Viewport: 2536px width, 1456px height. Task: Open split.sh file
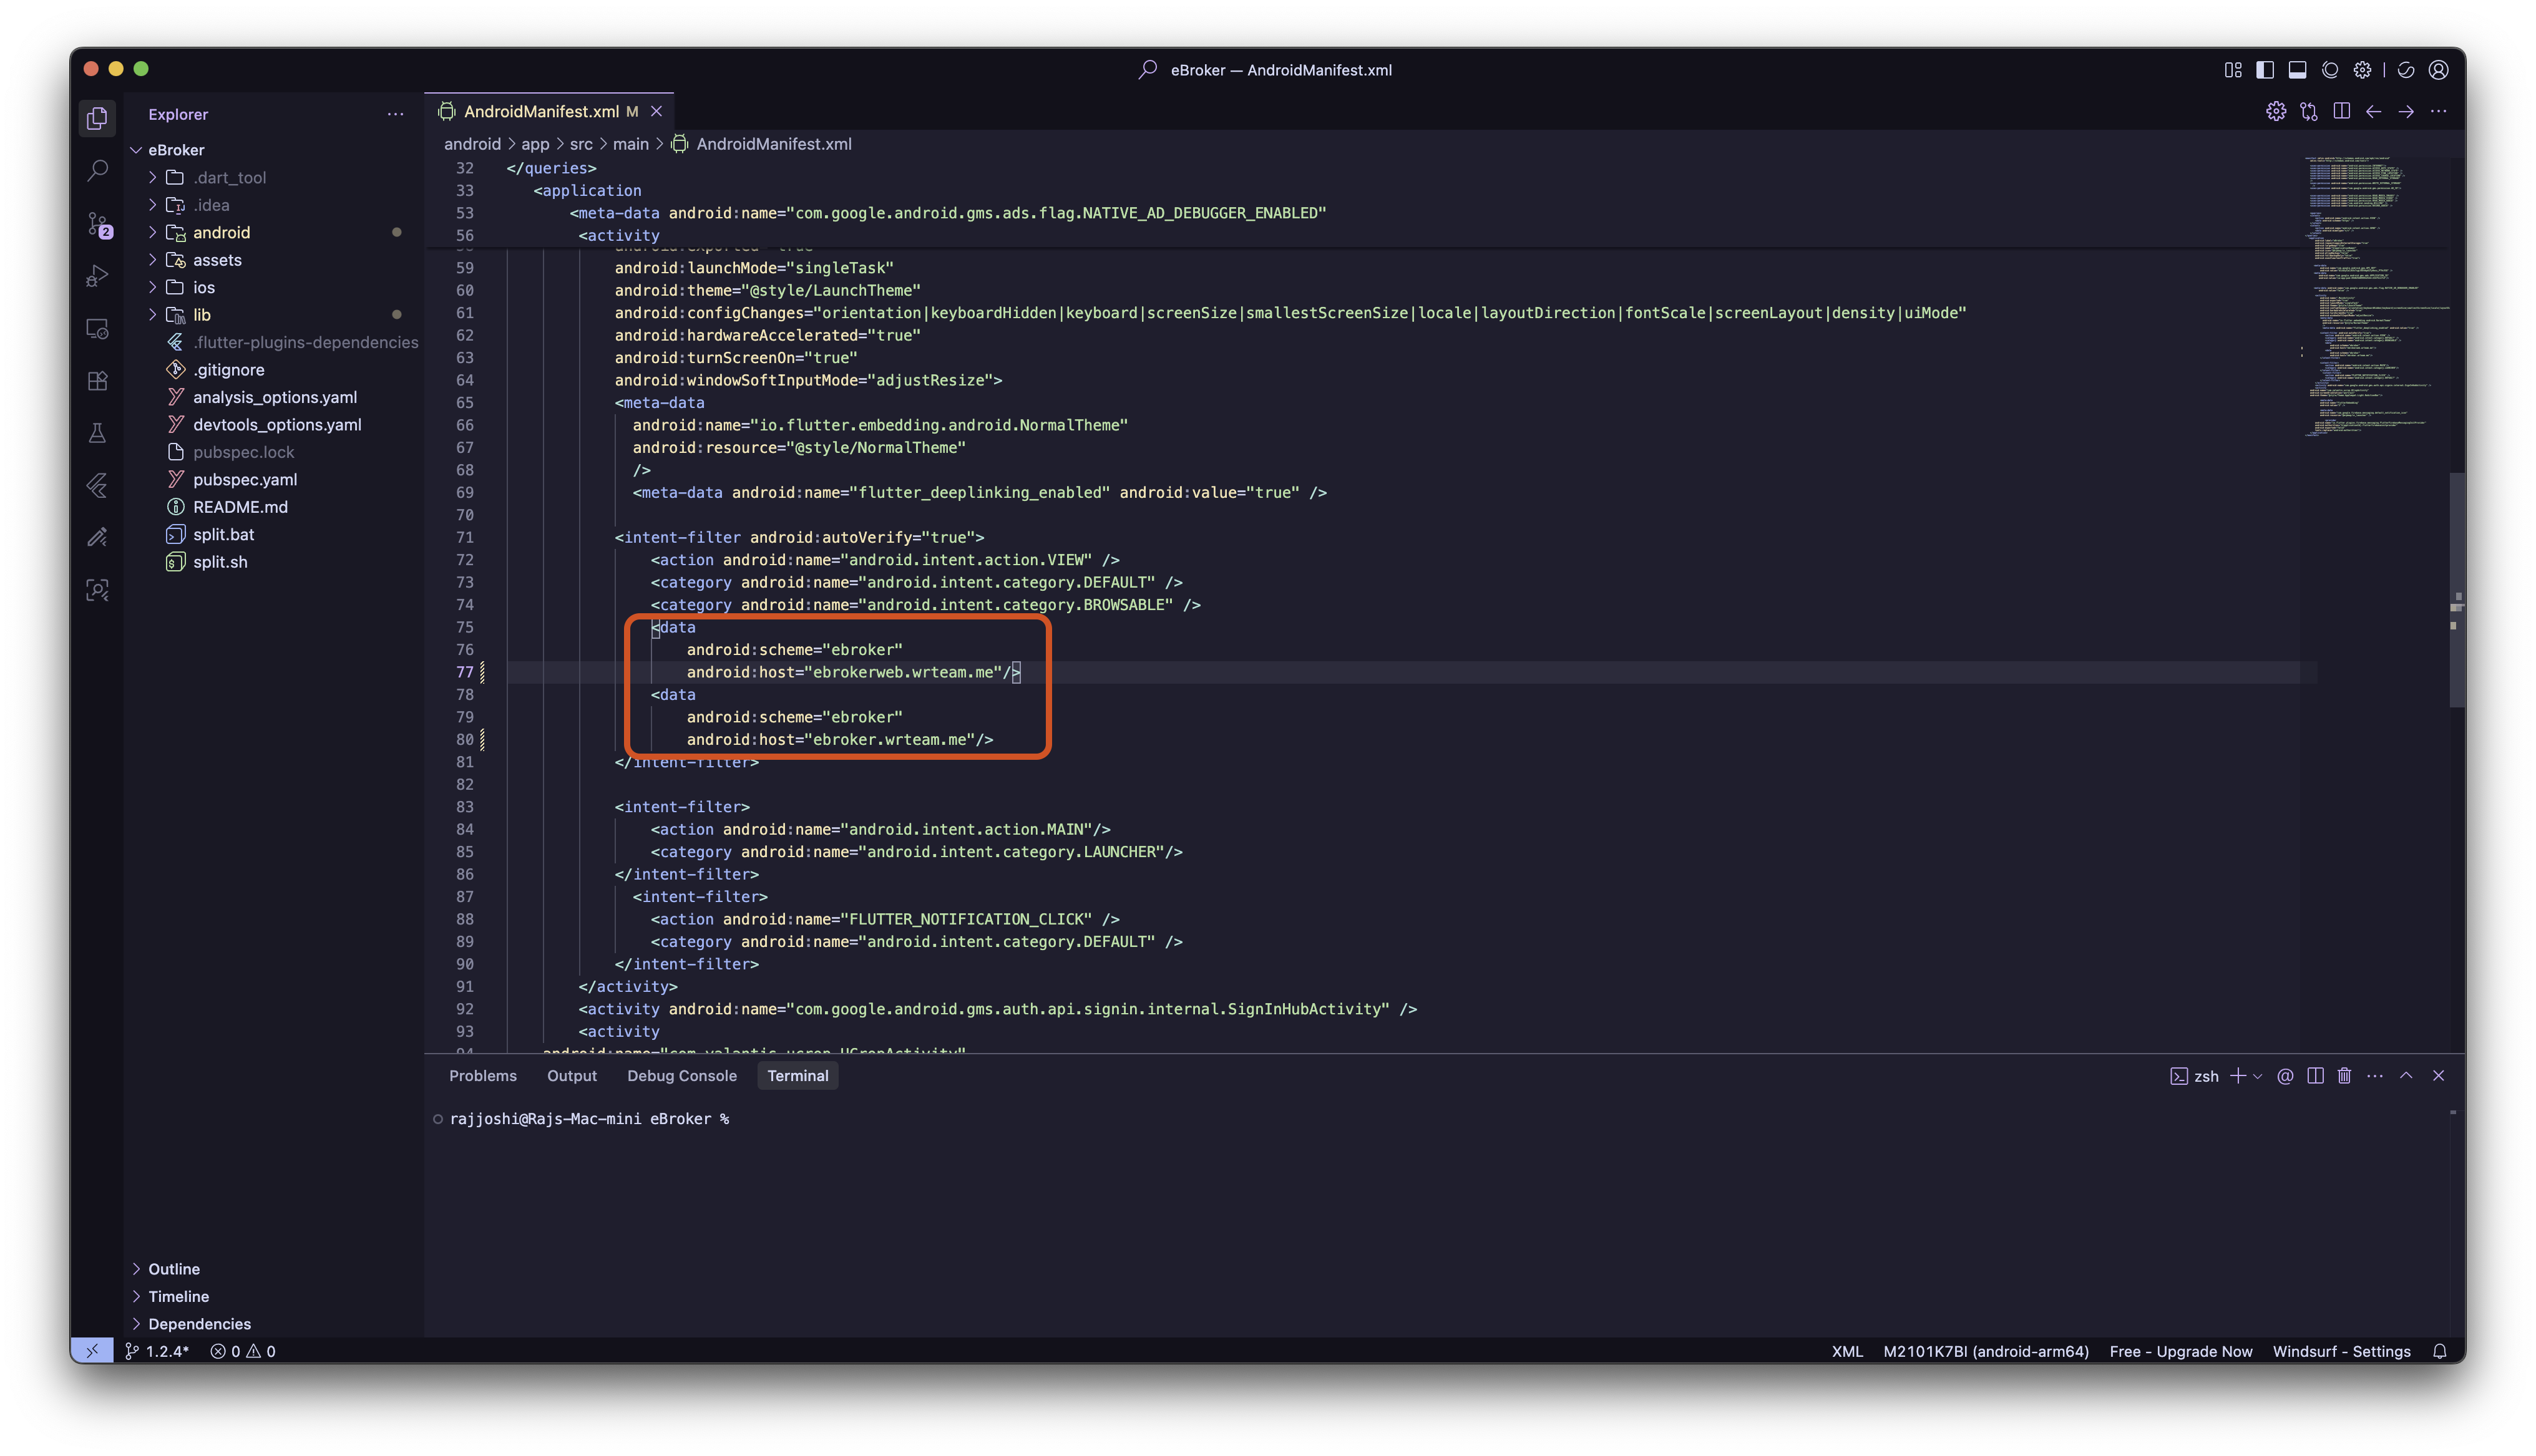220,562
